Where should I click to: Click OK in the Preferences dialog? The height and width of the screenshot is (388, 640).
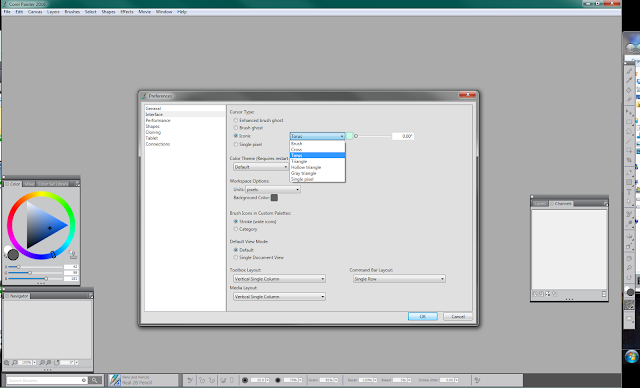423,317
